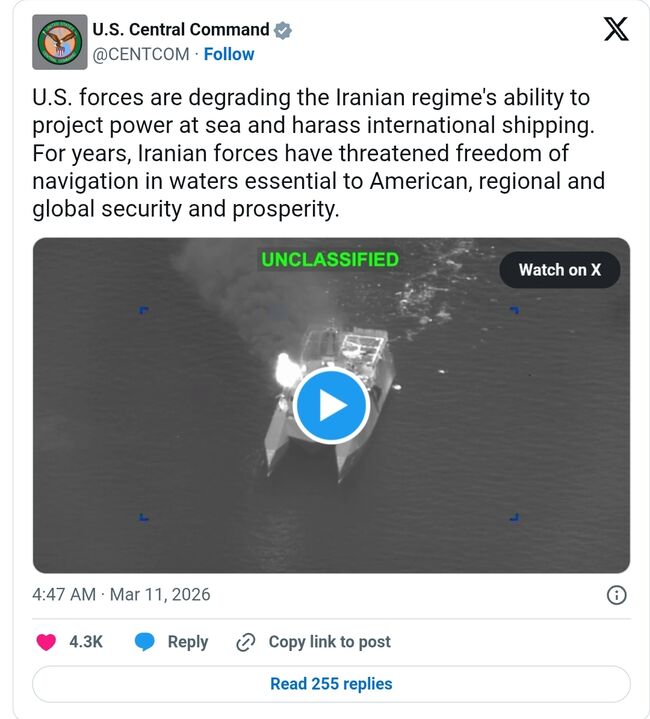
Task: Click the copy link chain icon
Action: pyautogui.click(x=246, y=642)
